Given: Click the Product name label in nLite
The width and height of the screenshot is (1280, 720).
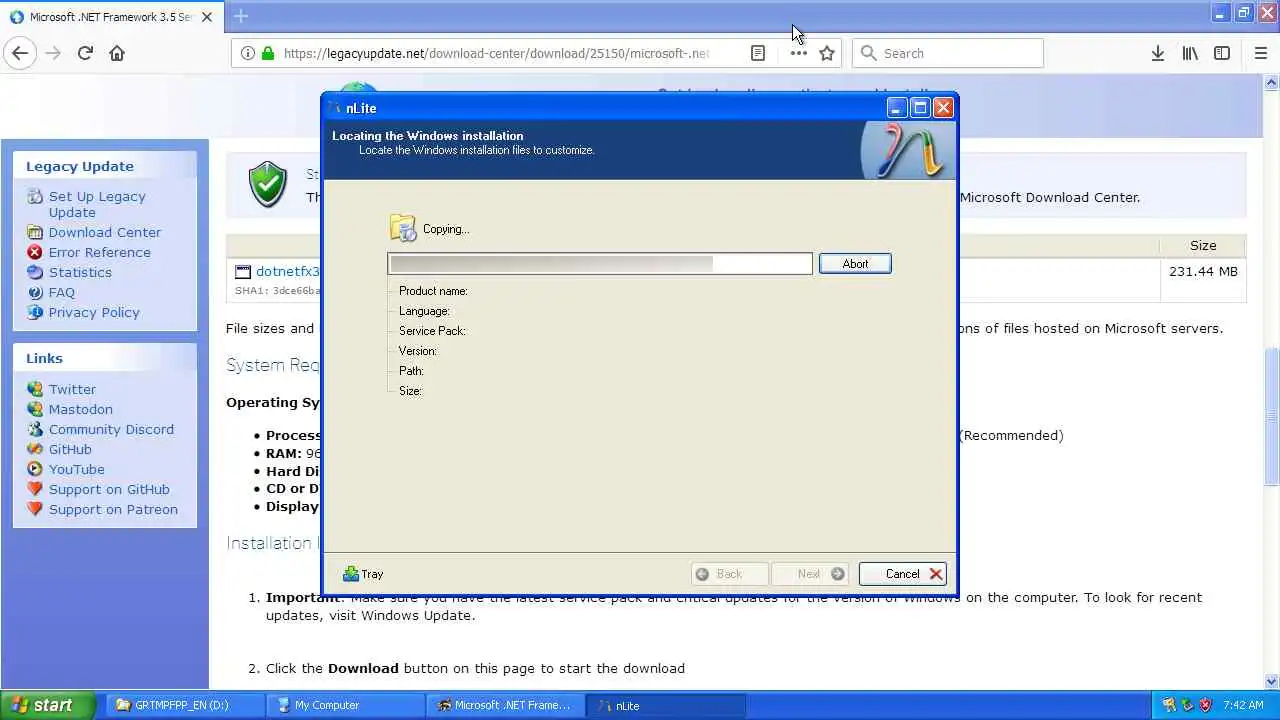Looking at the screenshot, I should (433, 291).
